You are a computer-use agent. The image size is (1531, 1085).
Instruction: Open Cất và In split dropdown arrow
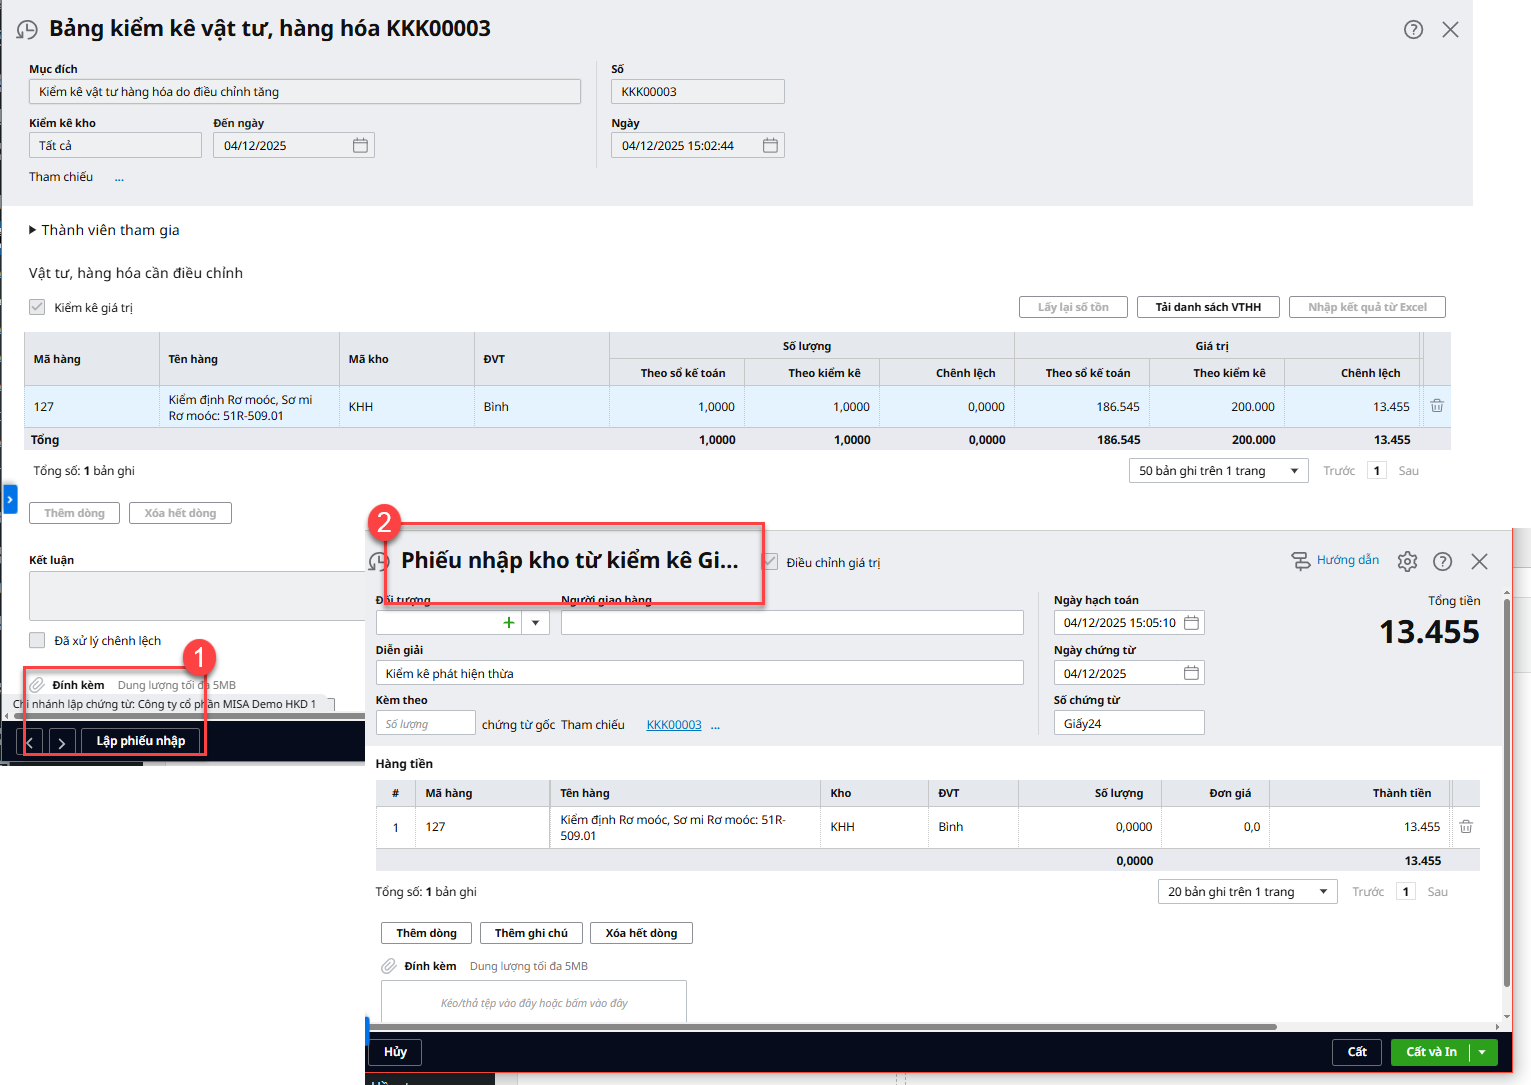tap(1482, 1052)
